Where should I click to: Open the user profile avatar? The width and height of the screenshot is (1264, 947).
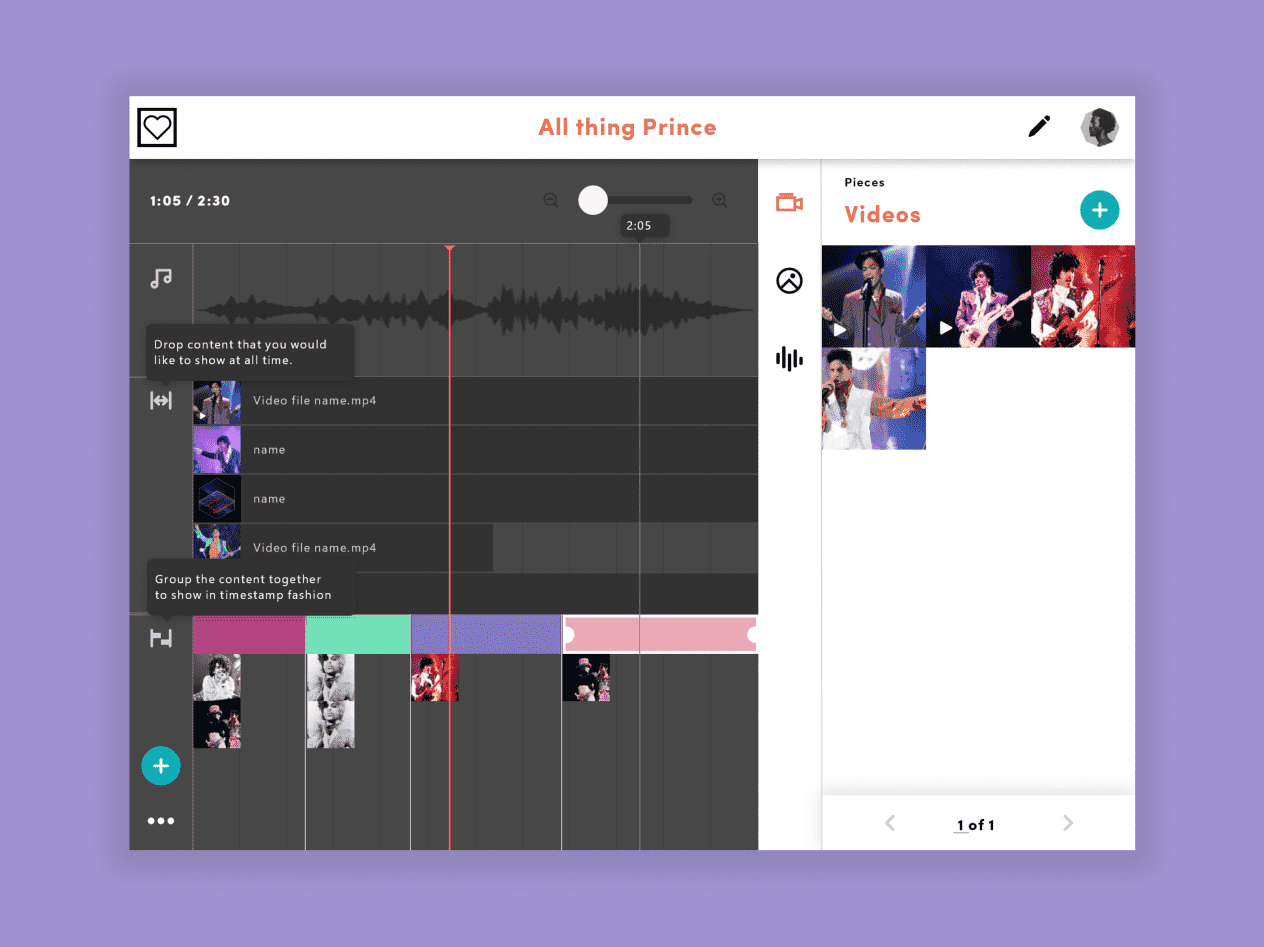click(1099, 127)
